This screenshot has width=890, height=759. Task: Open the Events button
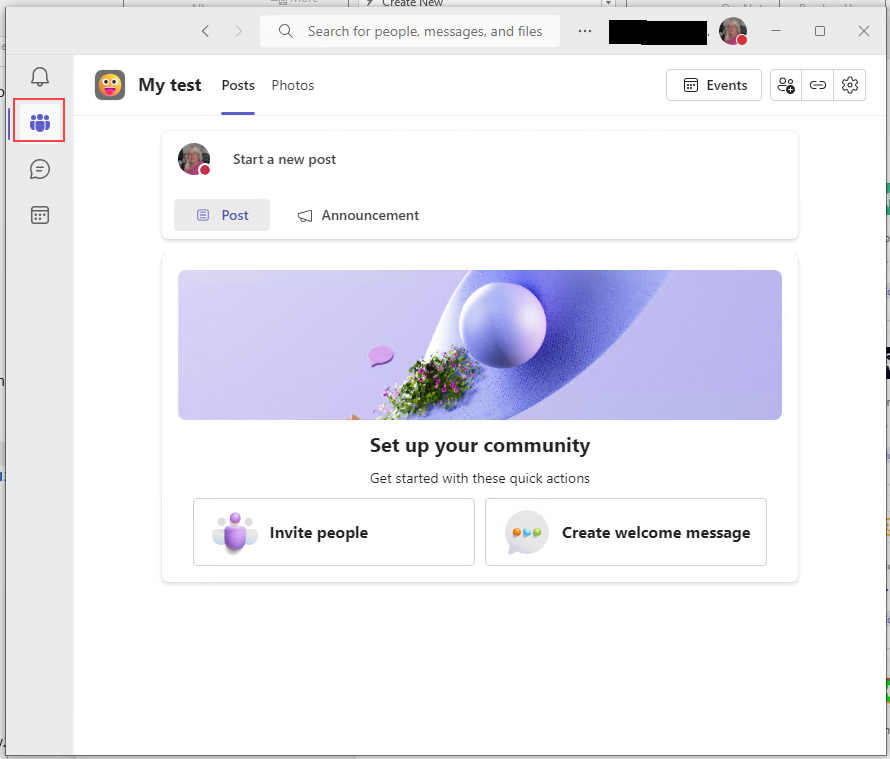pyautogui.click(x=713, y=85)
